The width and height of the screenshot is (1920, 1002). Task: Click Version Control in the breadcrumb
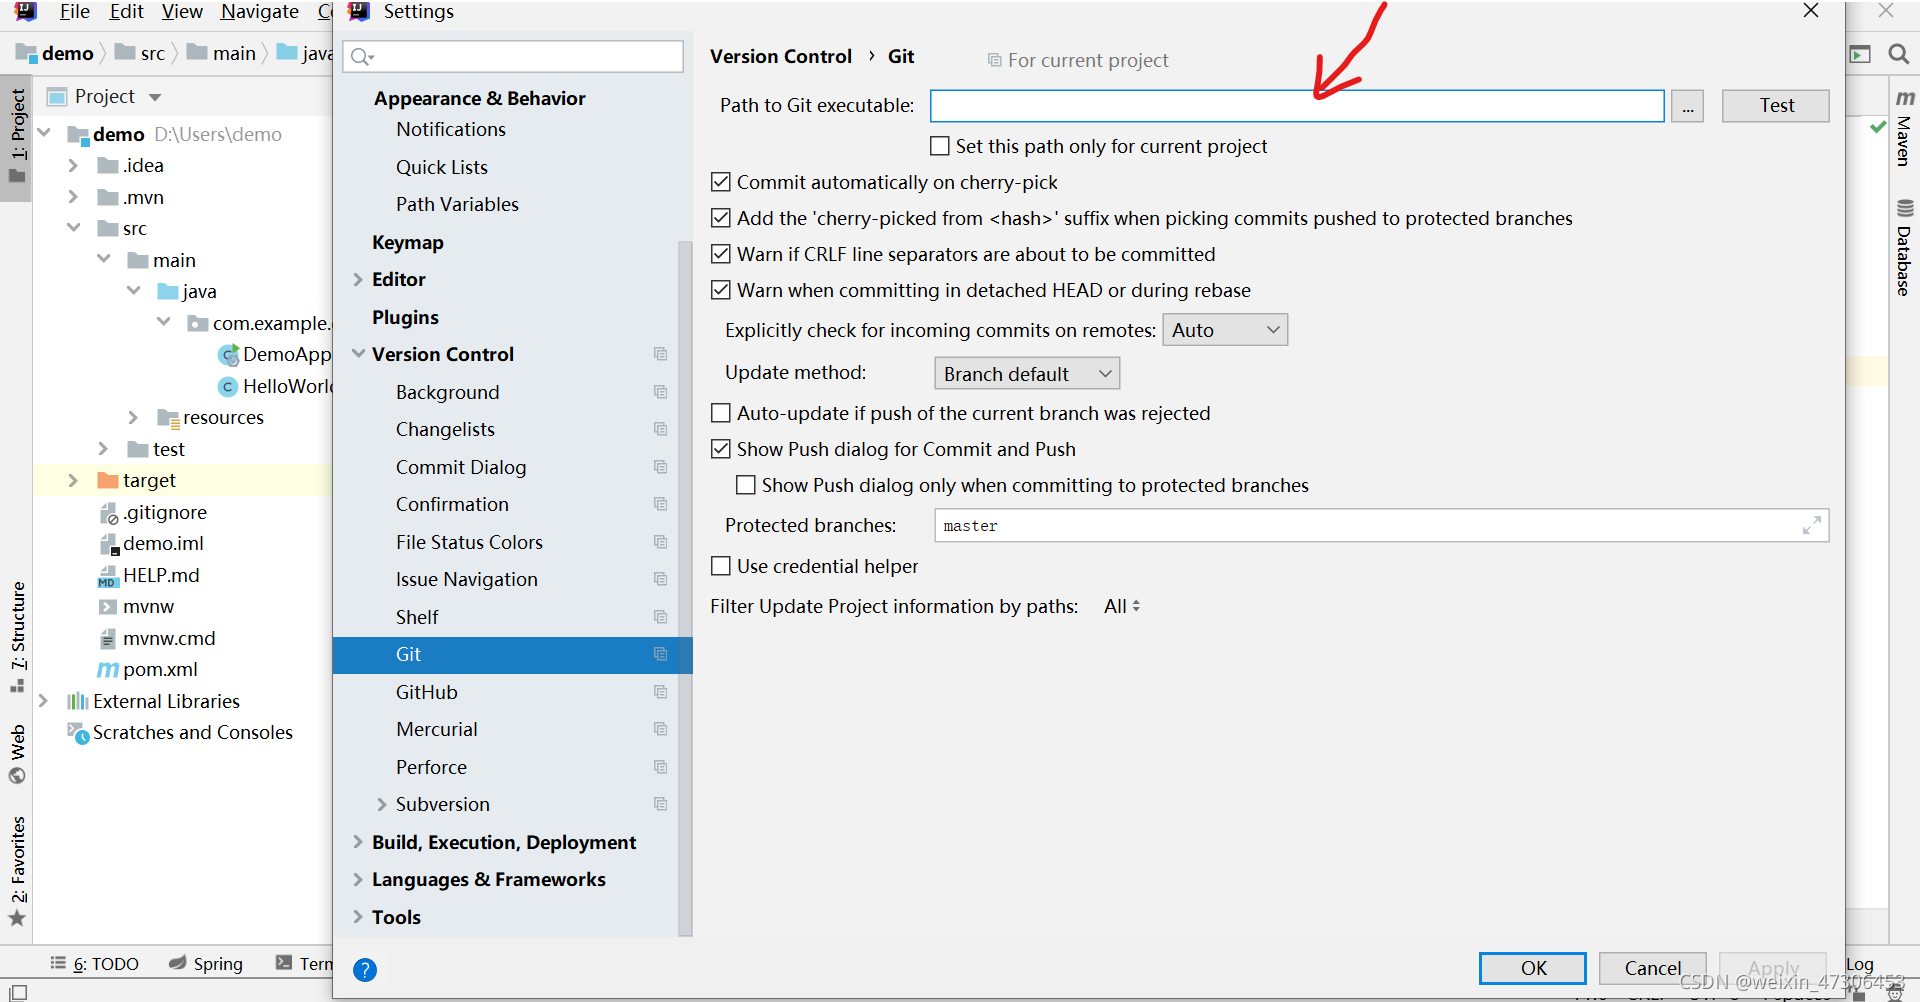pyautogui.click(x=781, y=57)
